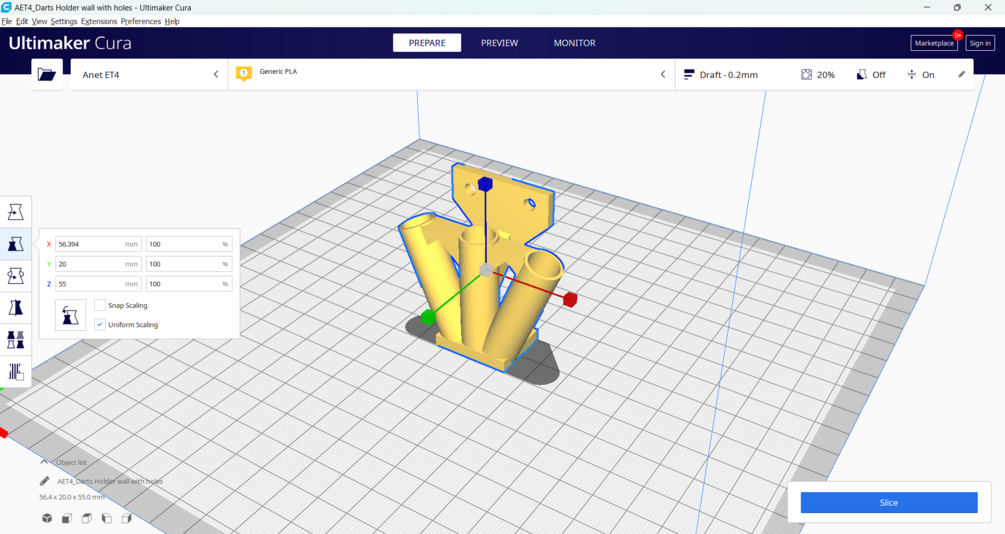The image size is (1005, 534).
Task: Click the gray center uniform scale handle
Action: tap(486, 270)
